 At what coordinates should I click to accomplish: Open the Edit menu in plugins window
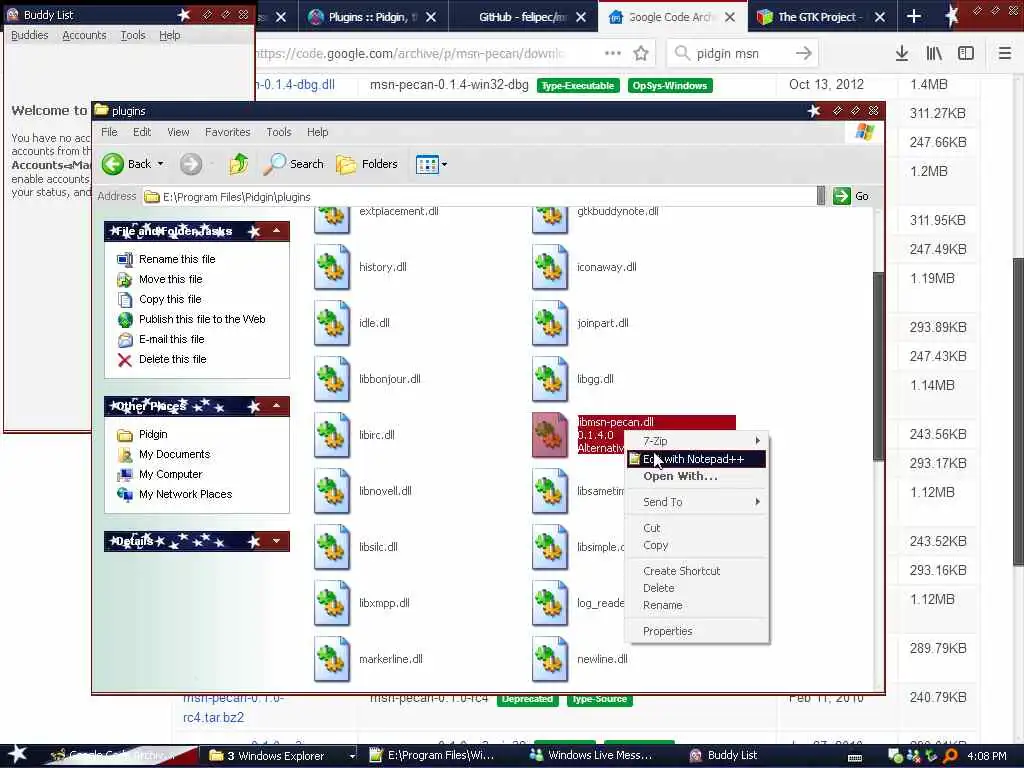(142, 132)
